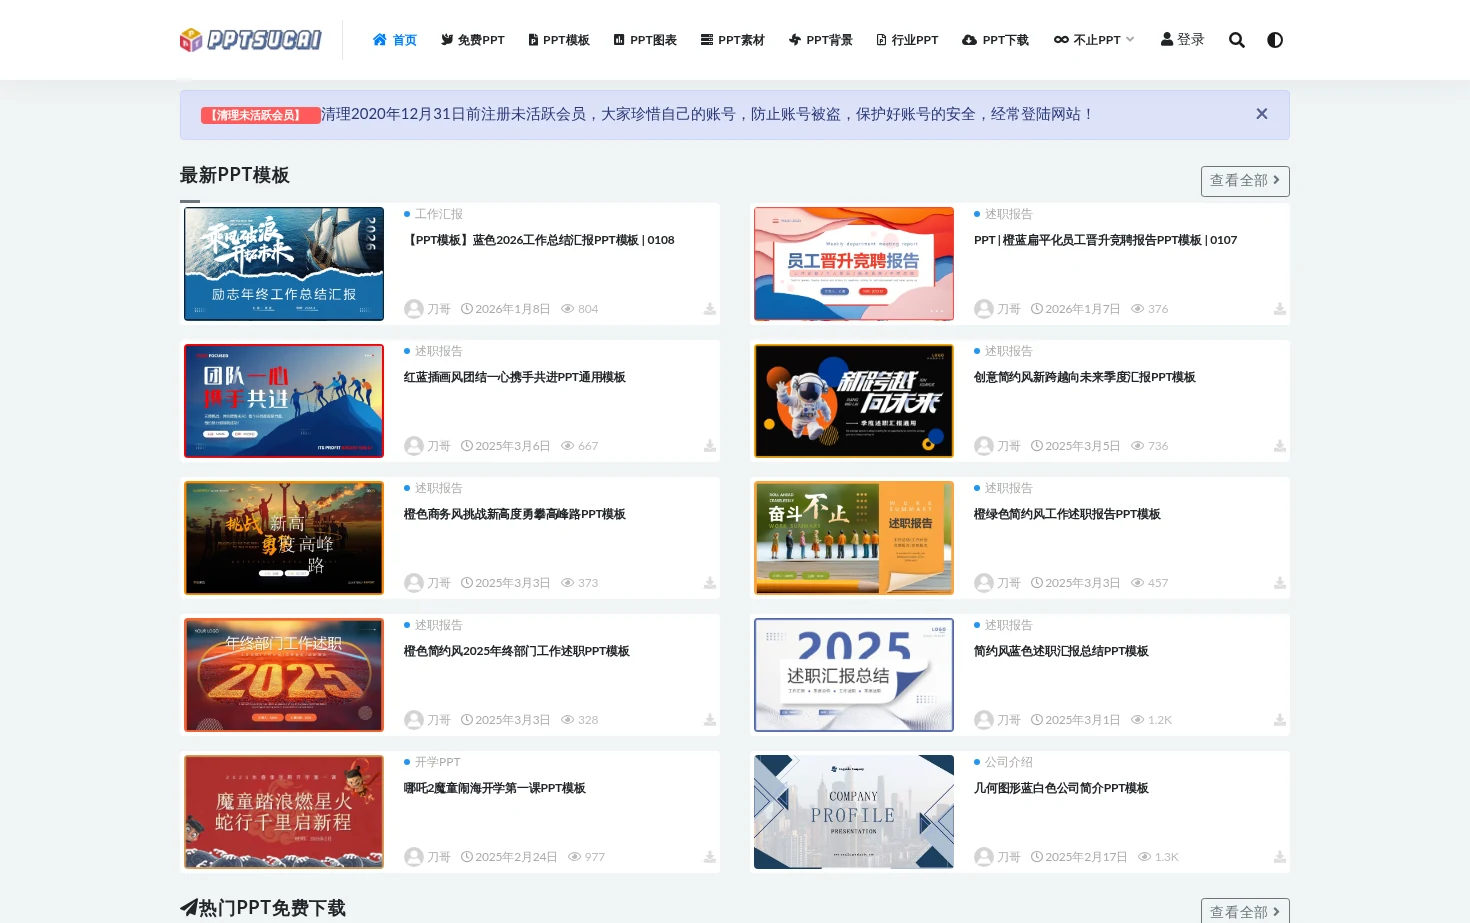This screenshot has width=1470, height=923.
Task: Click the 登录 user login icon
Action: [x=1182, y=40]
